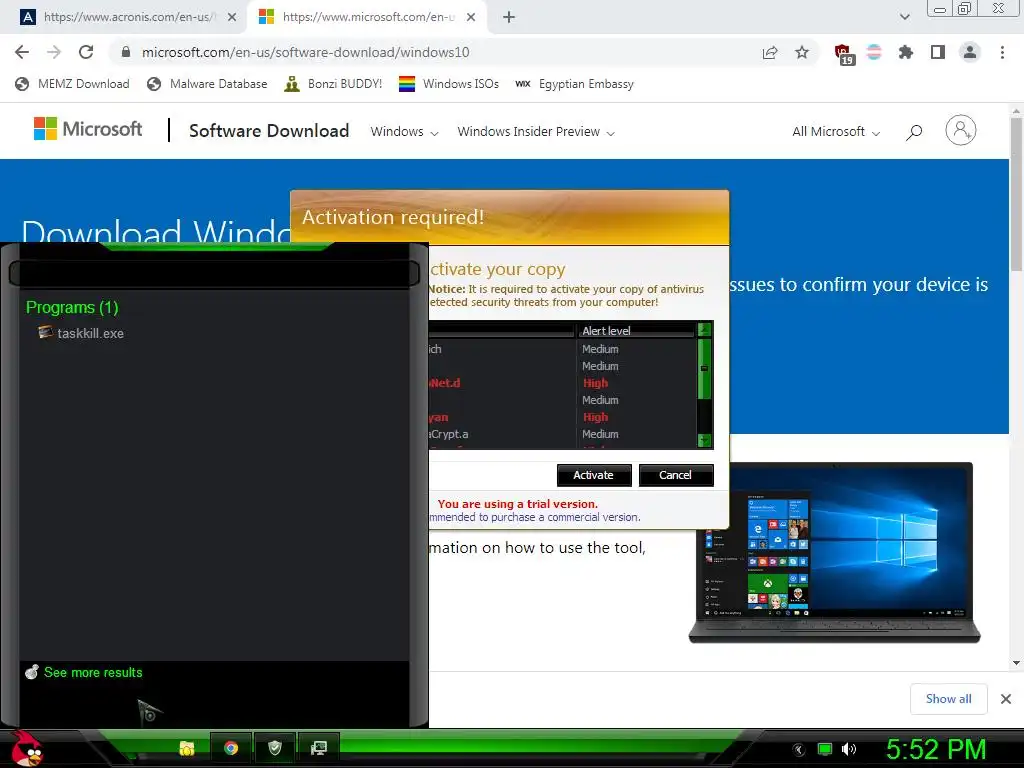Close the acronis.com tab
Screen dimensions: 1024x768
pos(232,17)
